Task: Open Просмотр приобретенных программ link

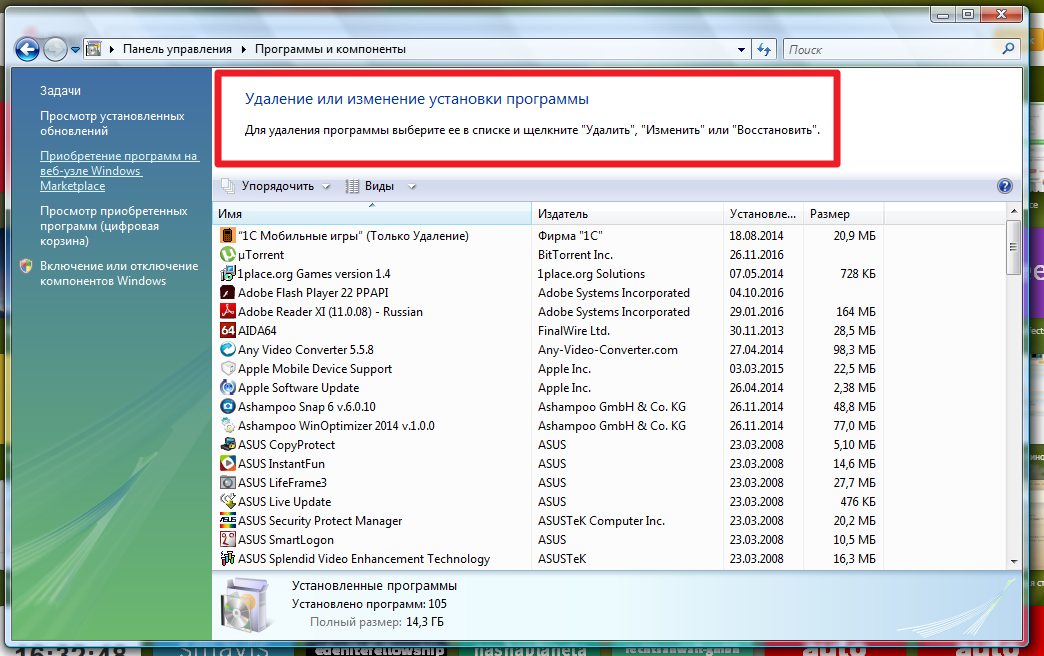Action: click(113, 226)
